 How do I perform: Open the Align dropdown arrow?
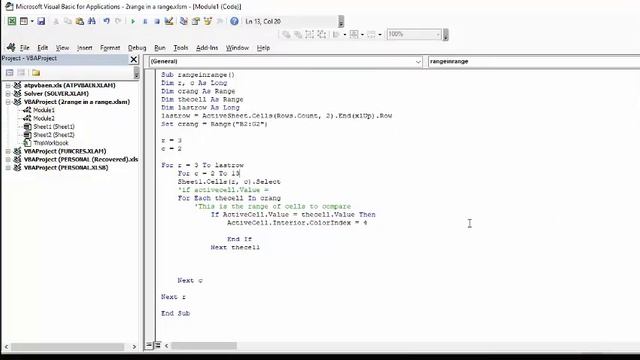point(344,35)
